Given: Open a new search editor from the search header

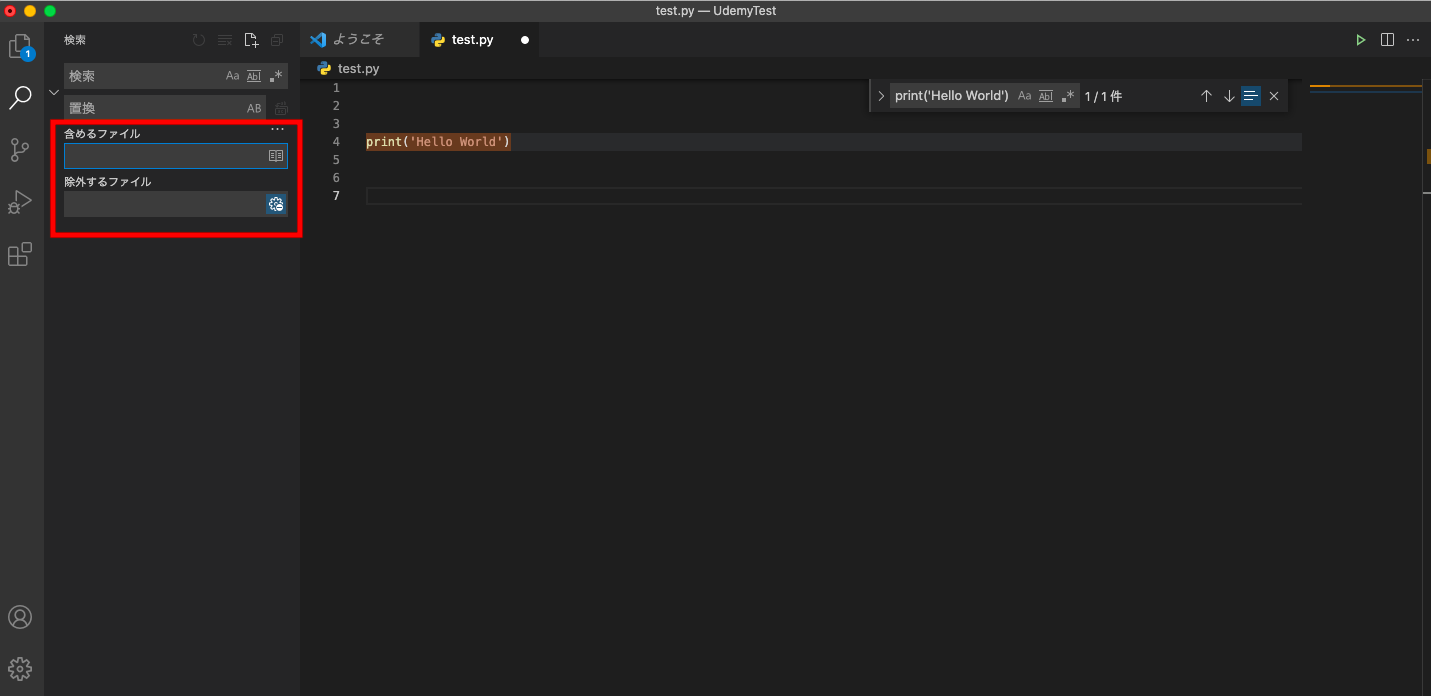Looking at the screenshot, I should click(251, 40).
